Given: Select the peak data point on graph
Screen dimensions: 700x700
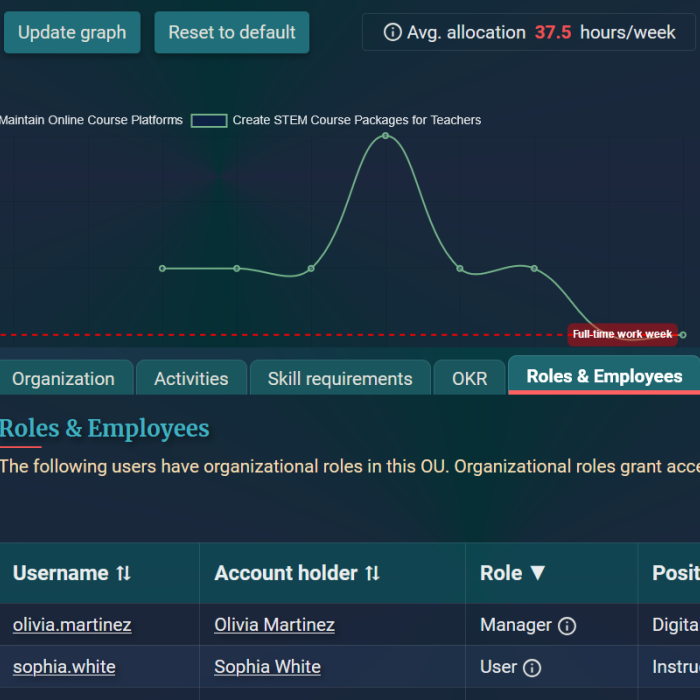Looking at the screenshot, I should point(385,136).
